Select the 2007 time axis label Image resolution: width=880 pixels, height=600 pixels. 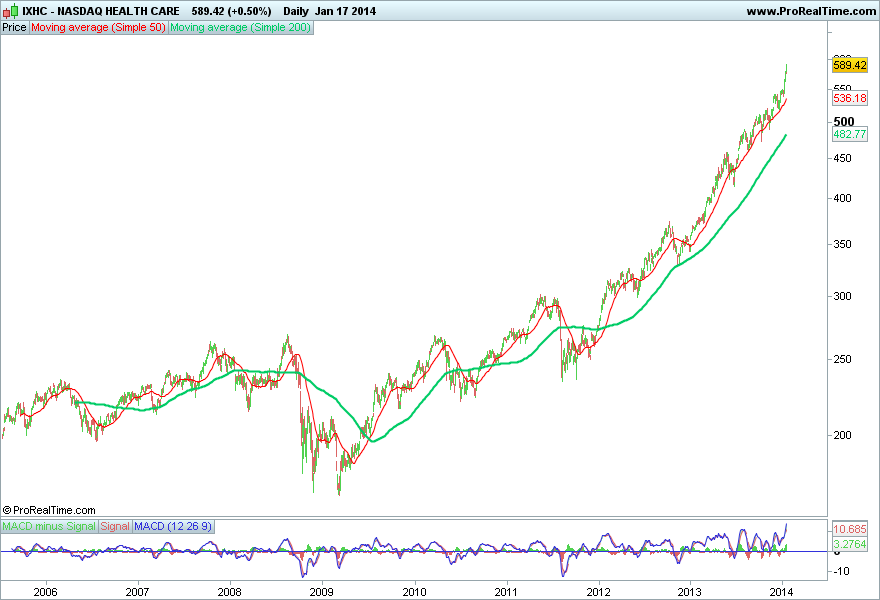[x=137, y=592]
